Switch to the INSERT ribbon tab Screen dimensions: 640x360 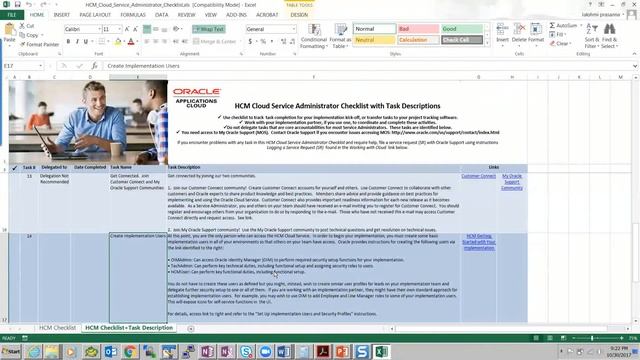click(62, 15)
